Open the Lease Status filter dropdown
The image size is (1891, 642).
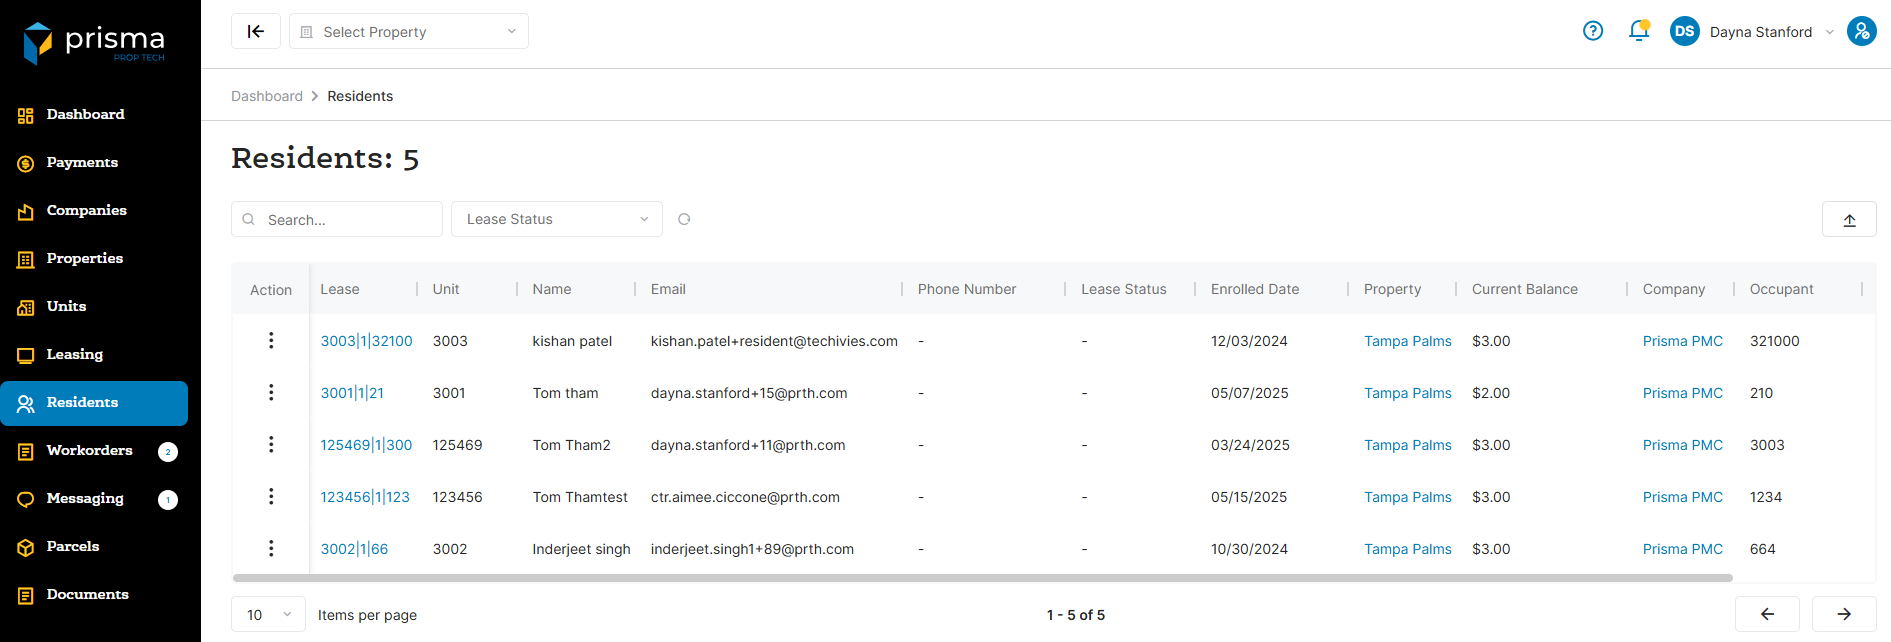(556, 219)
